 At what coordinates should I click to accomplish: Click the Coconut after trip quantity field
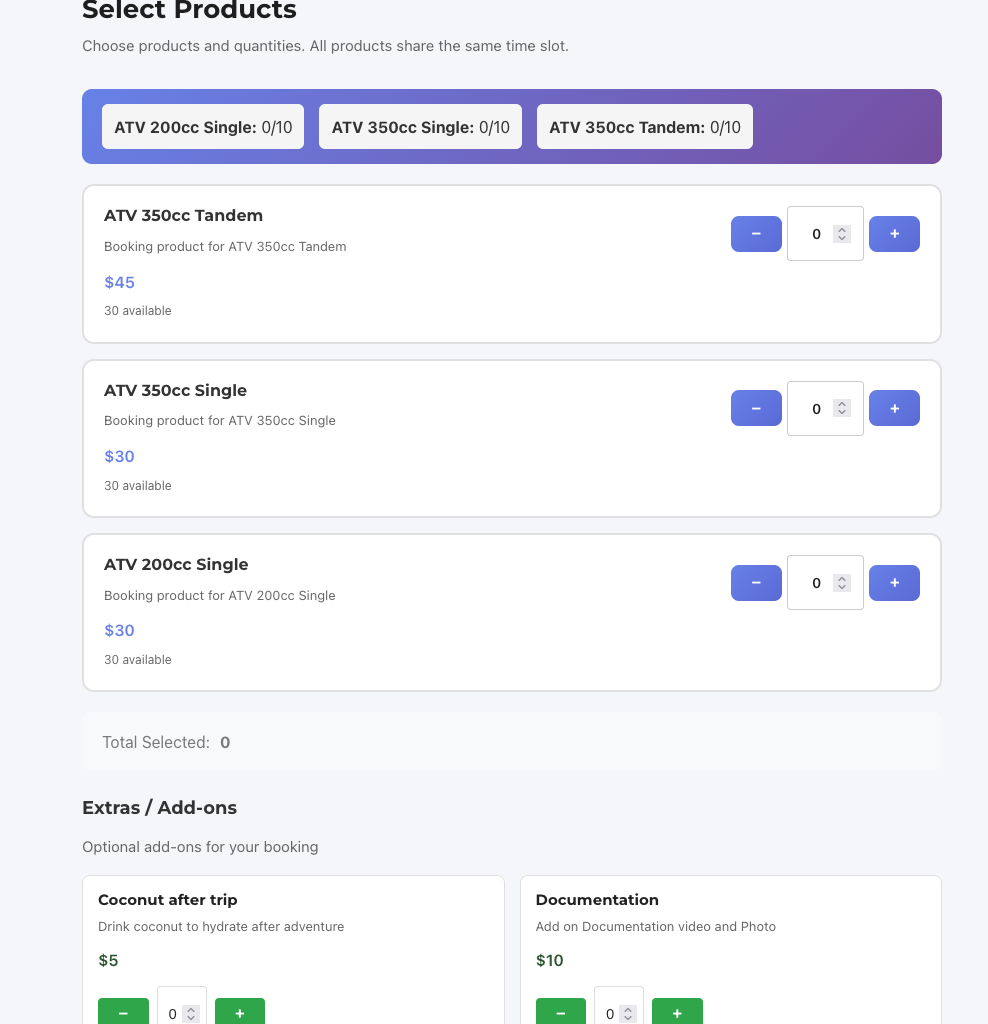coord(173,1013)
